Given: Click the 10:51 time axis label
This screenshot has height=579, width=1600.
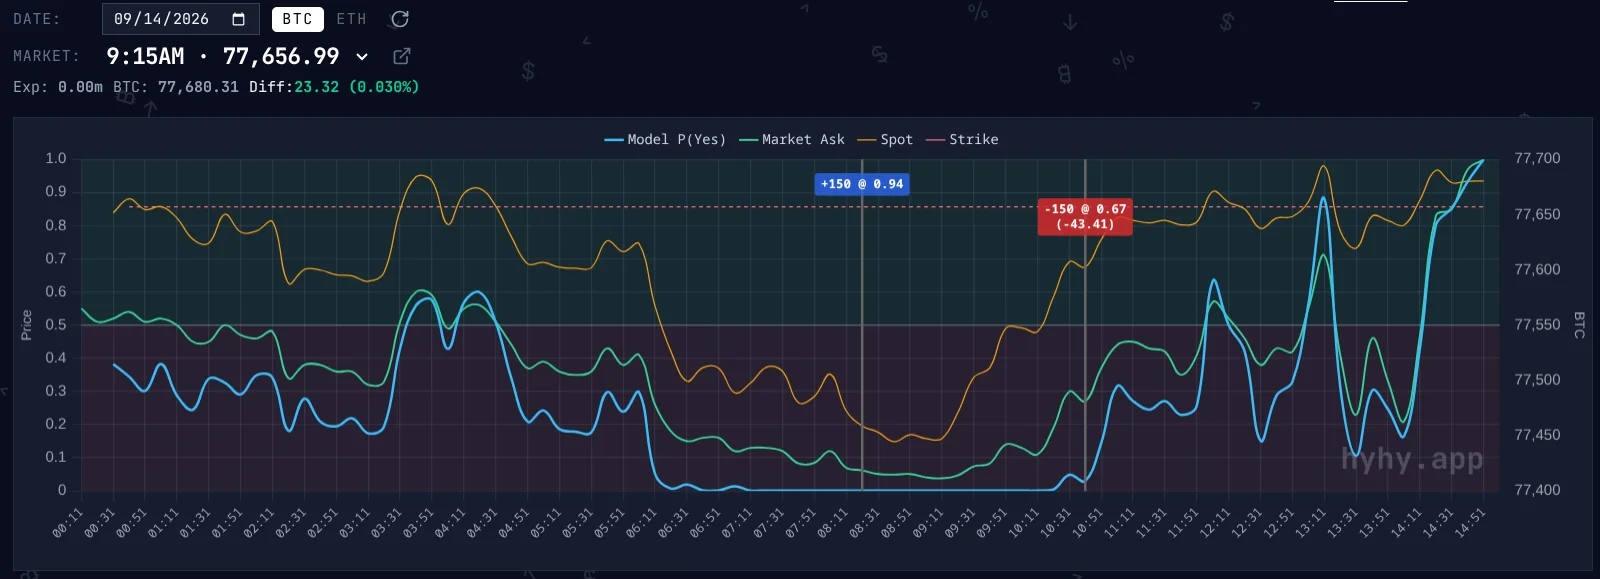Looking at the screenshot, I should click(1087, 523).
